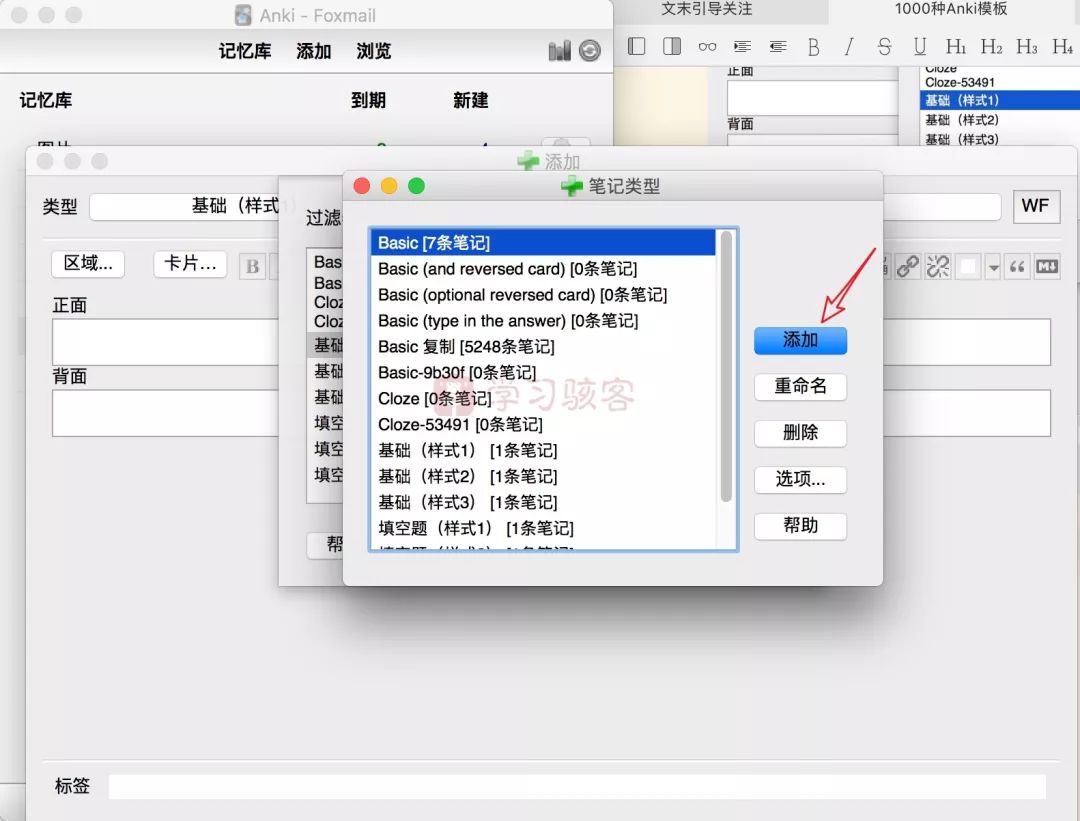Apply H2 heading format

tap(991, 47)
